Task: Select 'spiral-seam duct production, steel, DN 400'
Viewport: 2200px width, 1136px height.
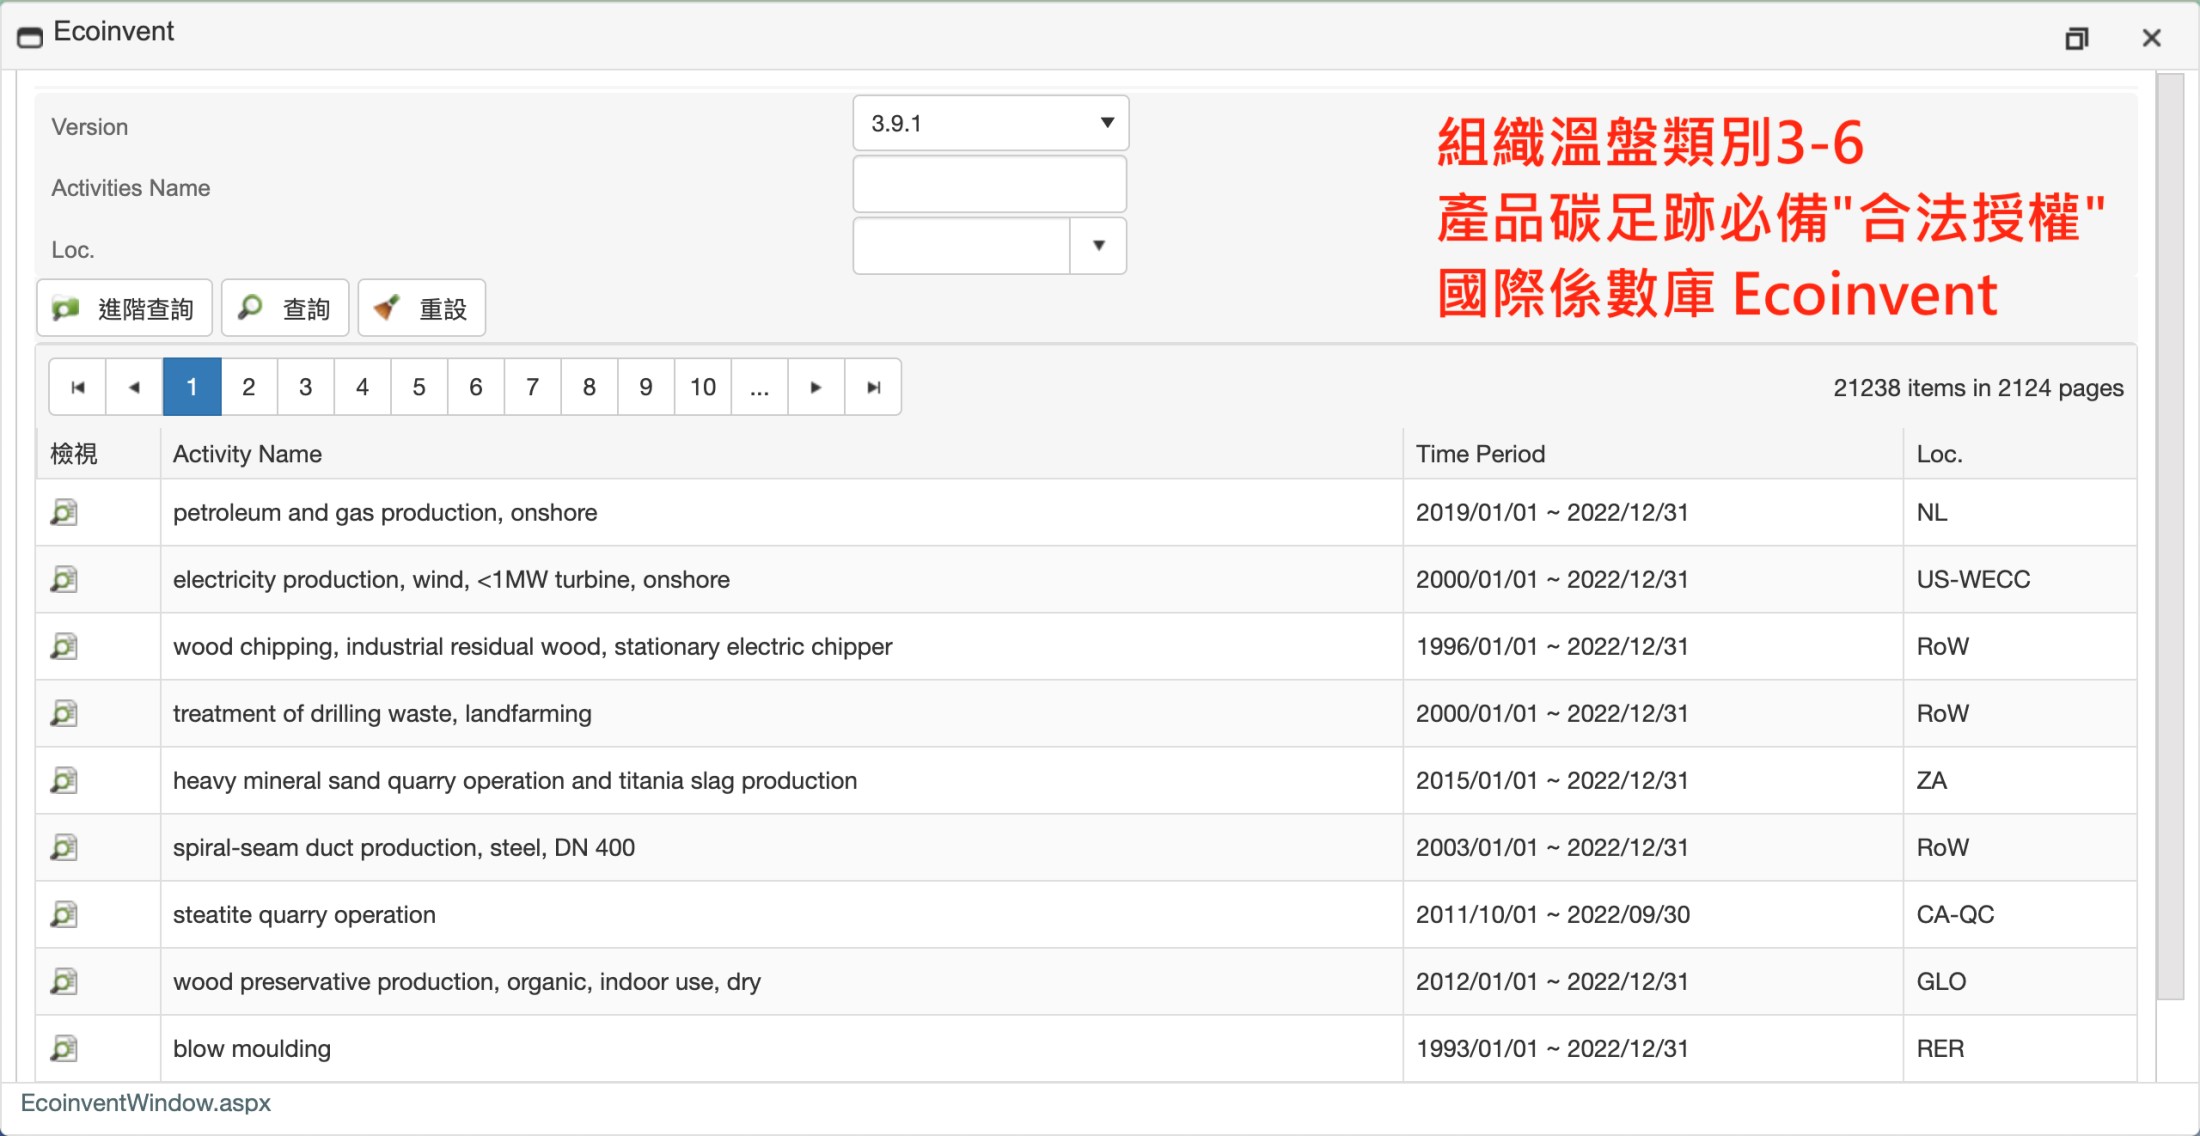Action: click(x=404, y=847)
